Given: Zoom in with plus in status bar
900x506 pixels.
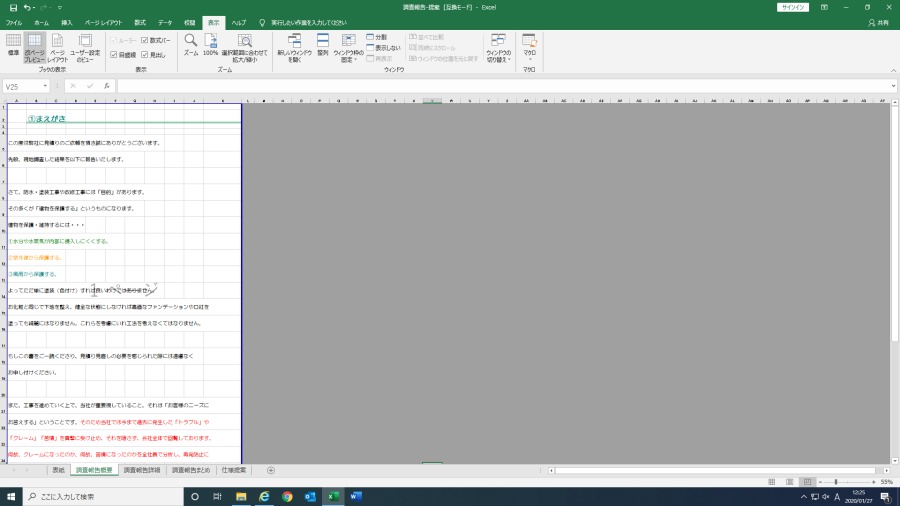Looking at the screenshot, I should 874,482.
